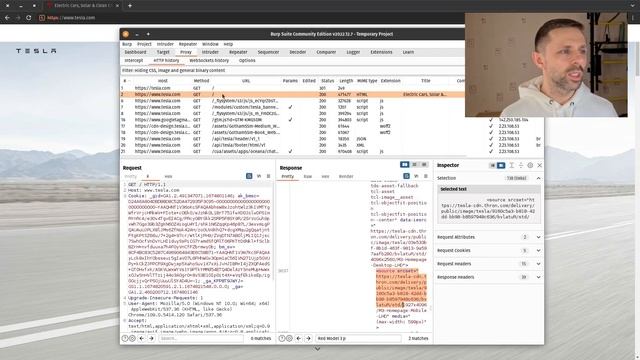Show Request in Hex view
Viewport: 640px width, 360px height.
(168, 176)
